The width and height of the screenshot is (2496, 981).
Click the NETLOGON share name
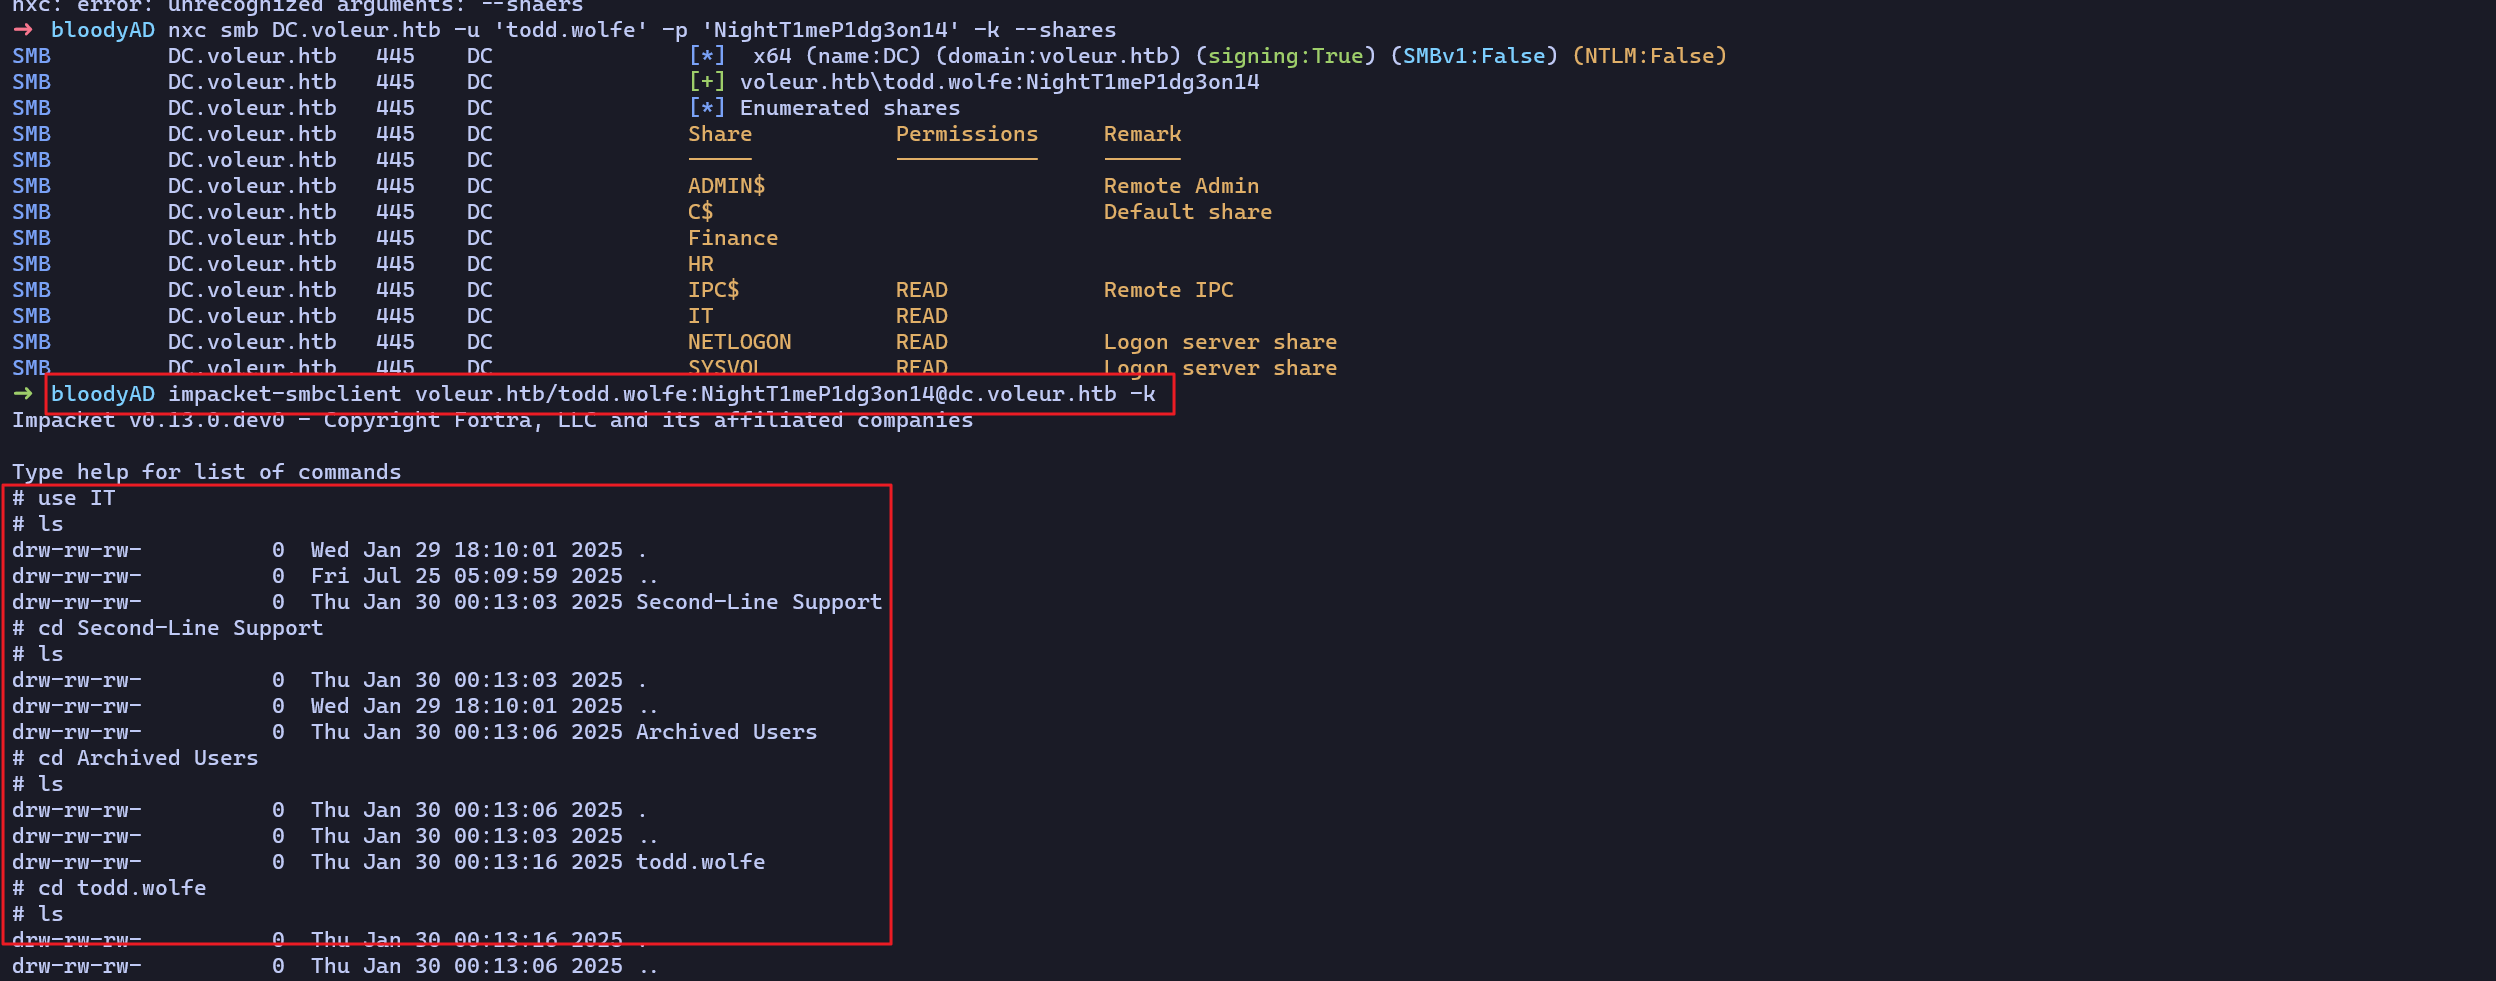click(x=739, y=342)
